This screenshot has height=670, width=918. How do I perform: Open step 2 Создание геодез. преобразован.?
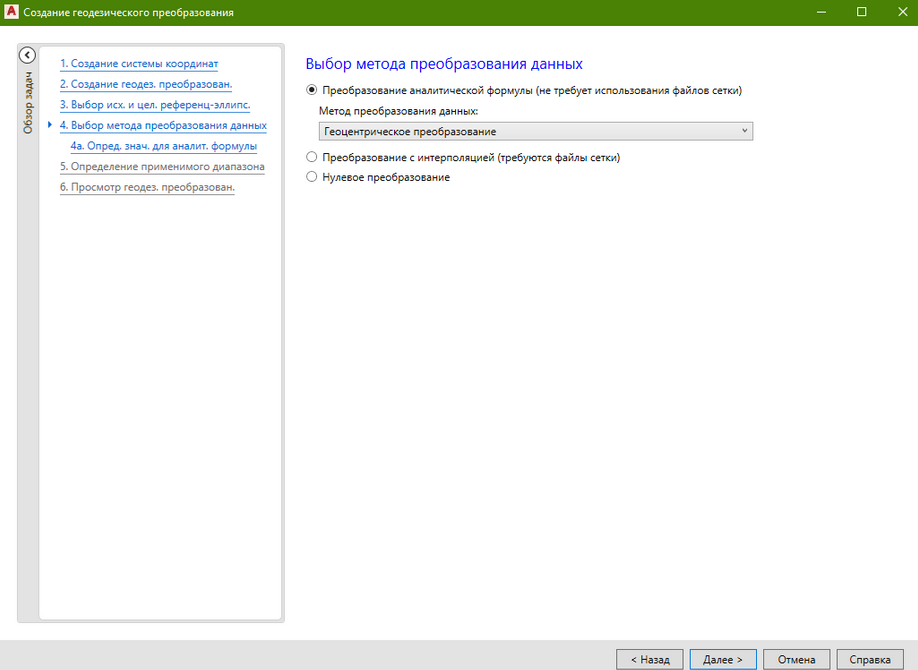145,84
